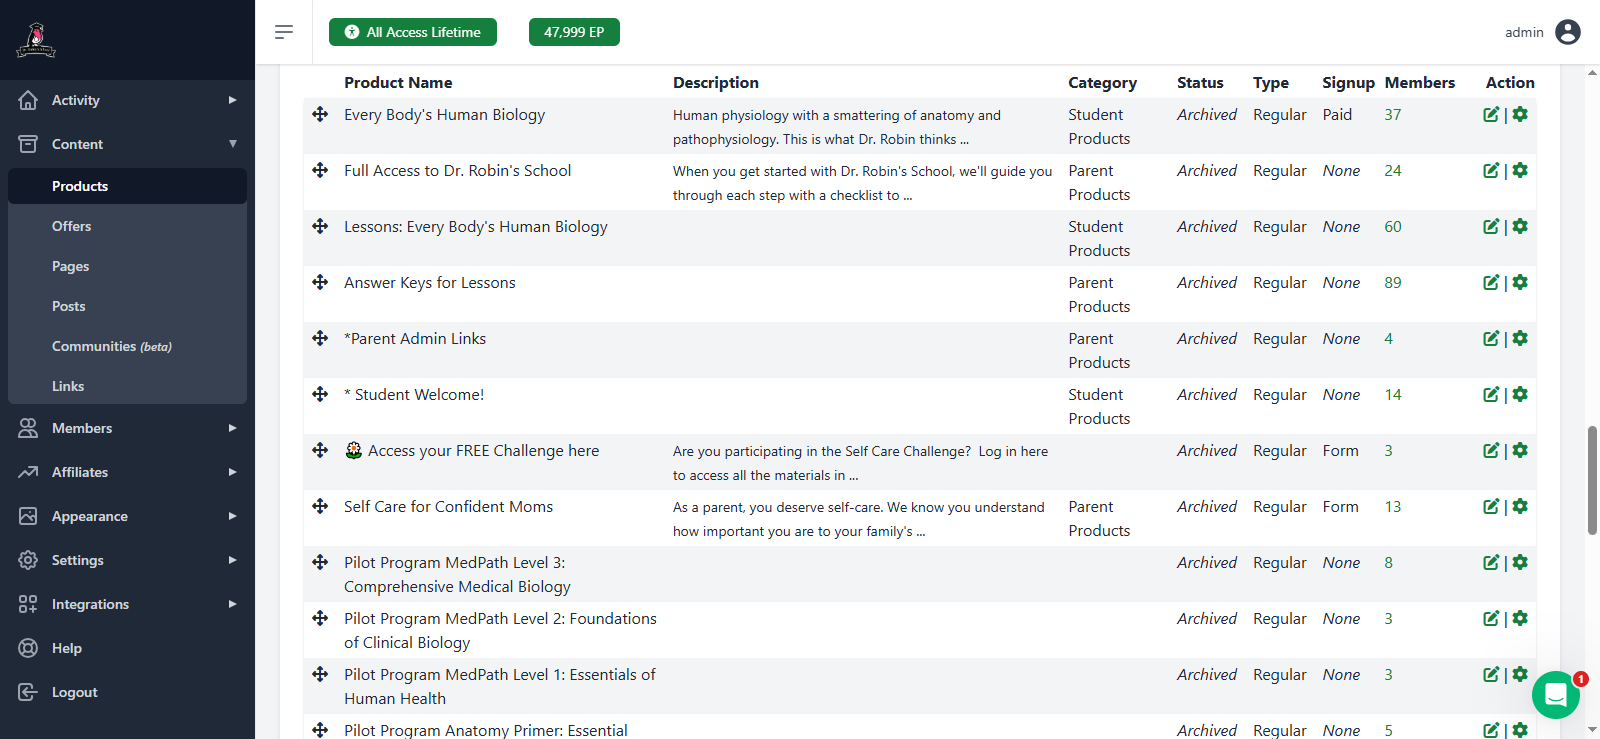Click the All Access Lifetime button
This screenshot has height=739, width=1600.
(413, 32)
